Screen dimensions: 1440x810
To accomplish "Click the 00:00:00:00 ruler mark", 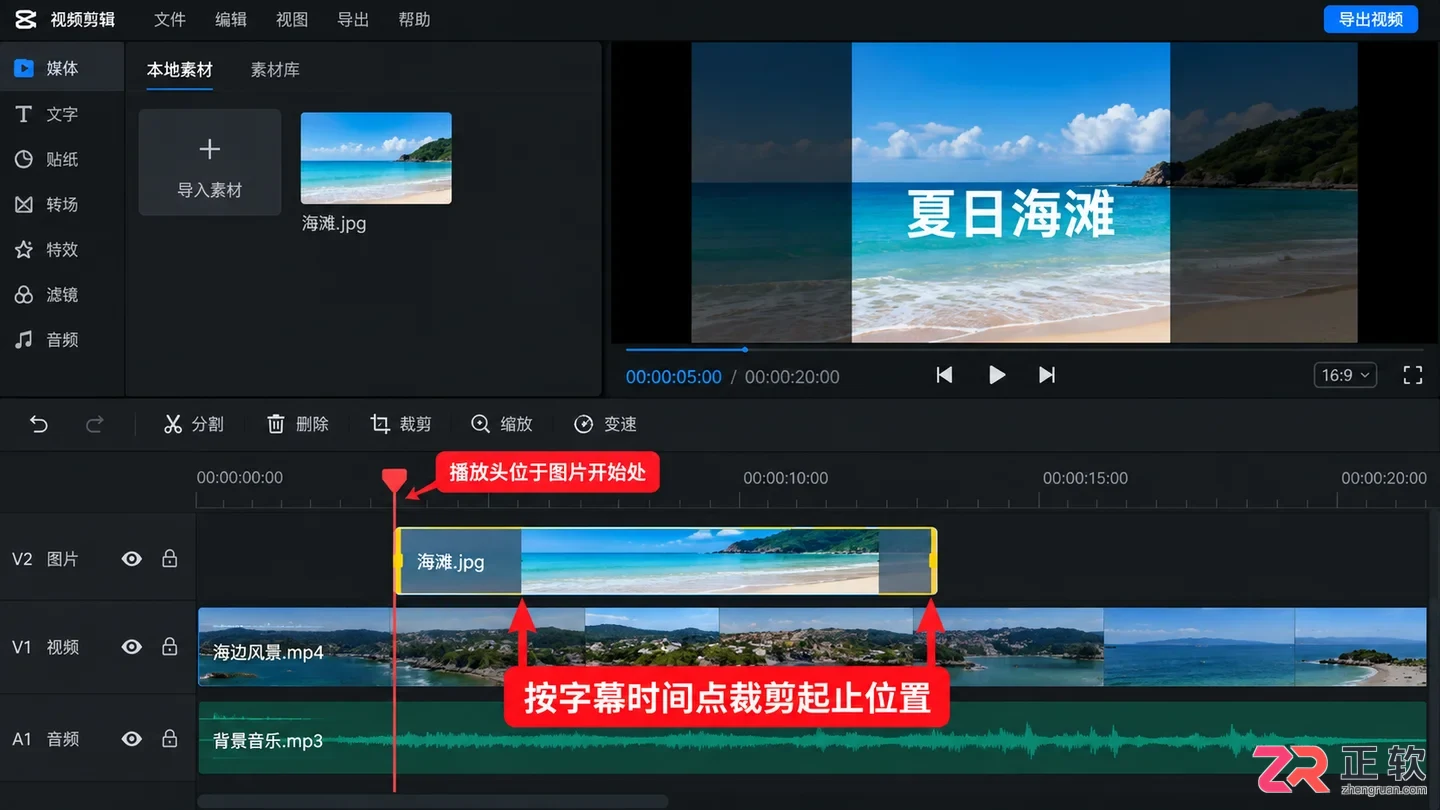I will (x=240, y=478).
